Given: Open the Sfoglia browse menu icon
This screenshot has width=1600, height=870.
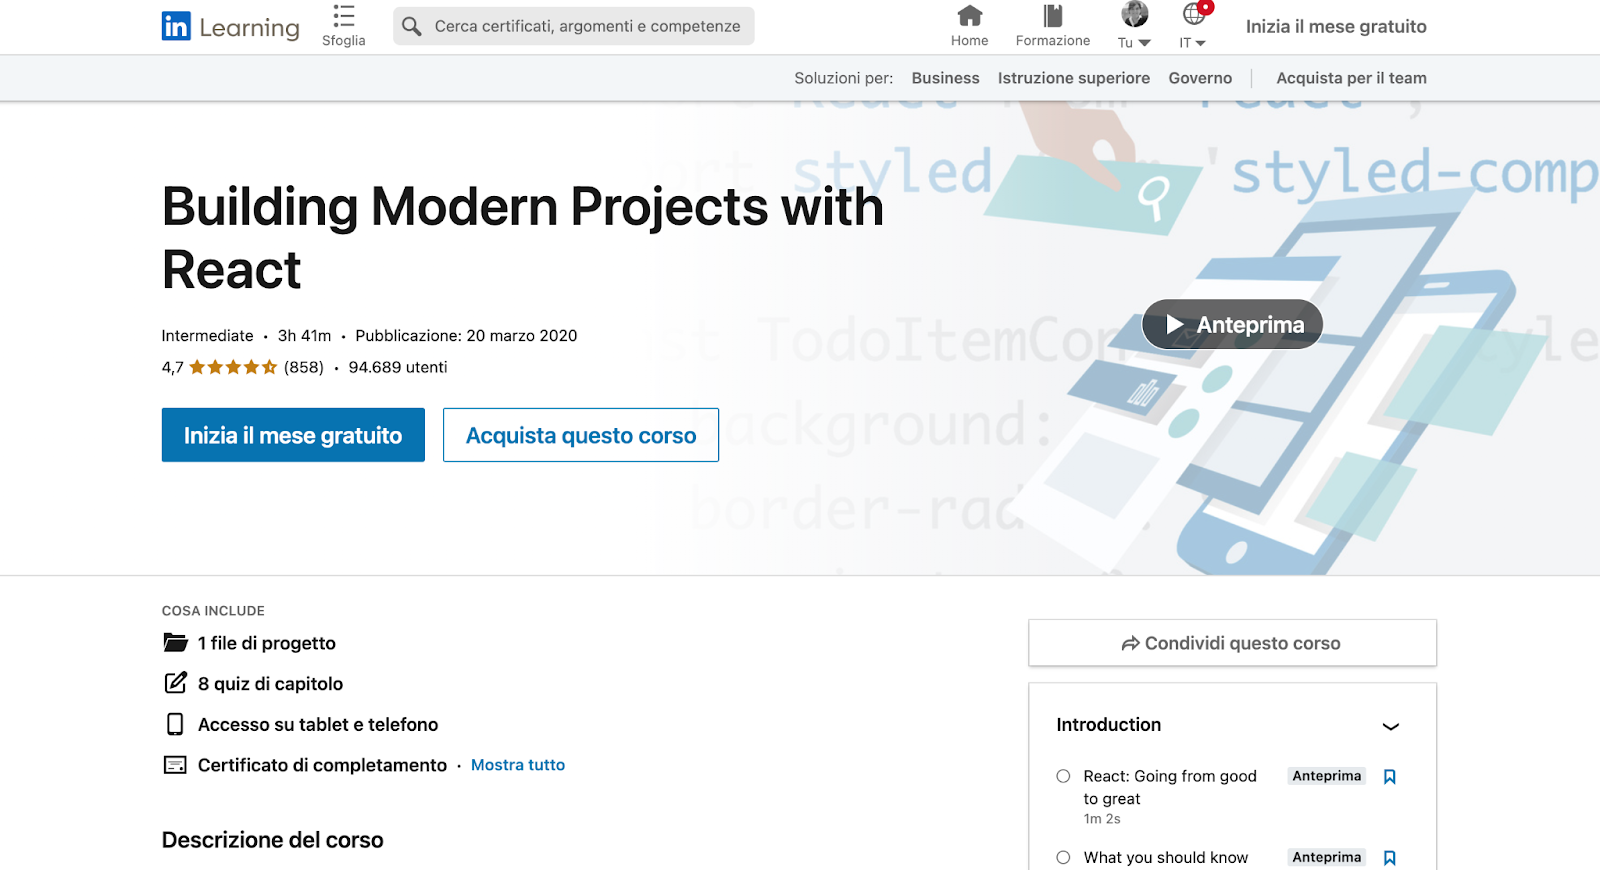Looking at the screenshot, I should [x=344, y=16].
